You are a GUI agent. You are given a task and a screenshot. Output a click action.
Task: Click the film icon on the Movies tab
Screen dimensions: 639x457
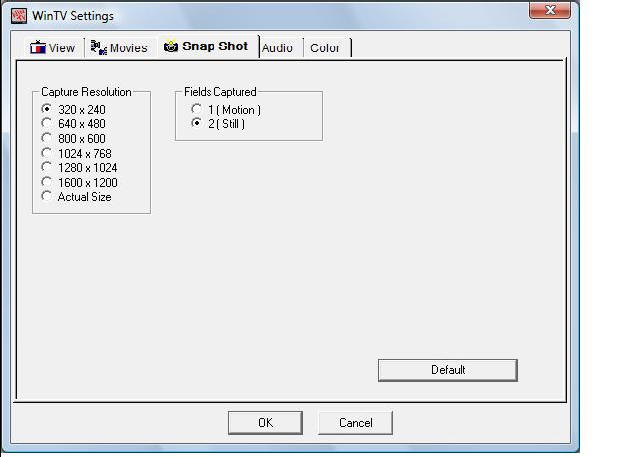pos(98,47)
